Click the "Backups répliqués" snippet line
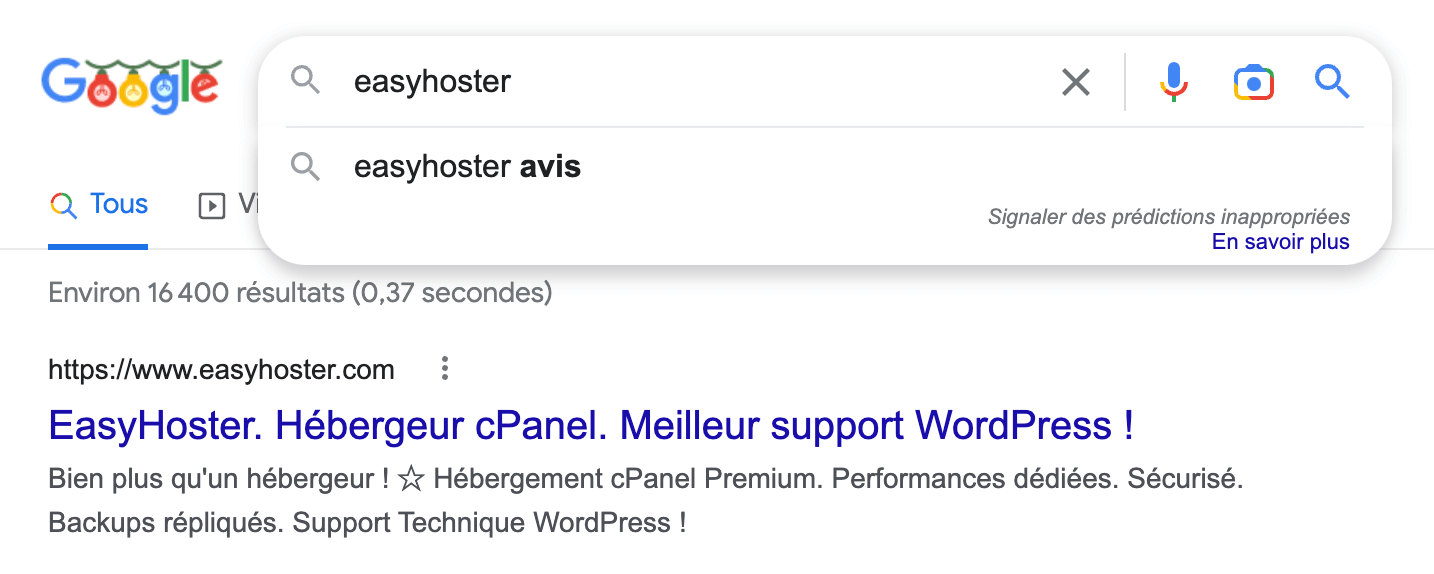This screenshot has height=574, width=1434. (x=367, y=522)
